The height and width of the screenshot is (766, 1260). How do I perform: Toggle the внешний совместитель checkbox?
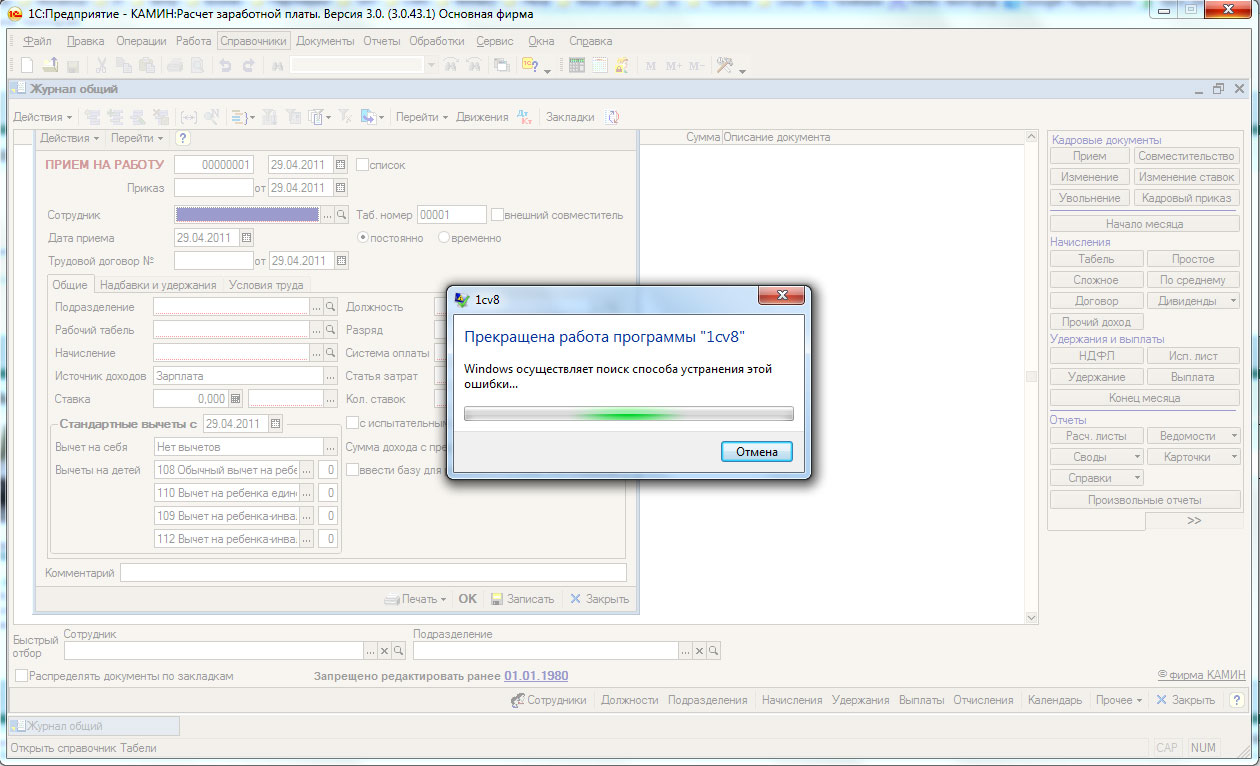click(497, 214)
